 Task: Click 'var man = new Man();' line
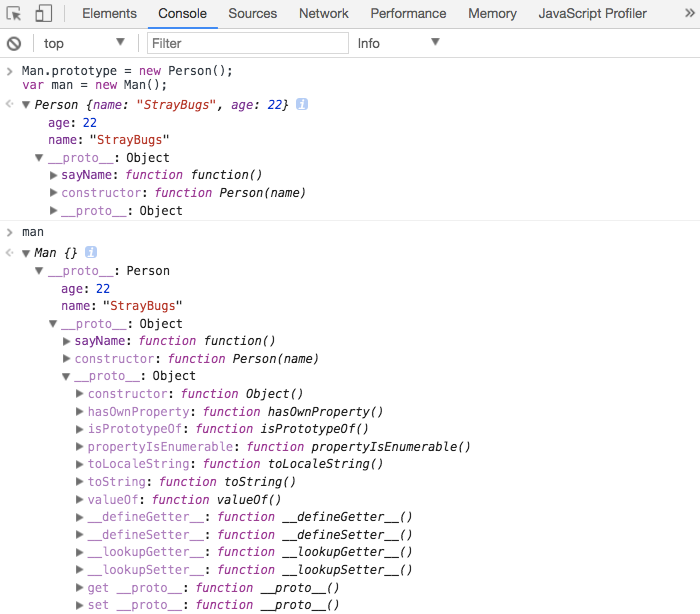(x=94, y=85)
